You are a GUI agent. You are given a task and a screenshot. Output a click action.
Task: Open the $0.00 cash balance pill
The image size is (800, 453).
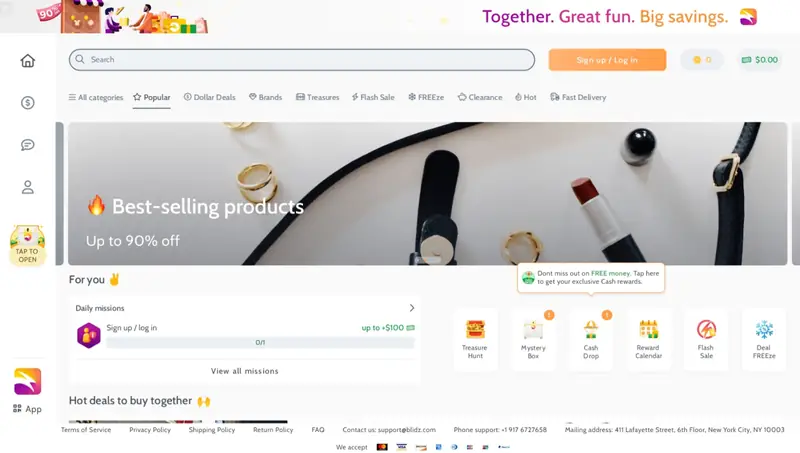(x=760, y=60)
